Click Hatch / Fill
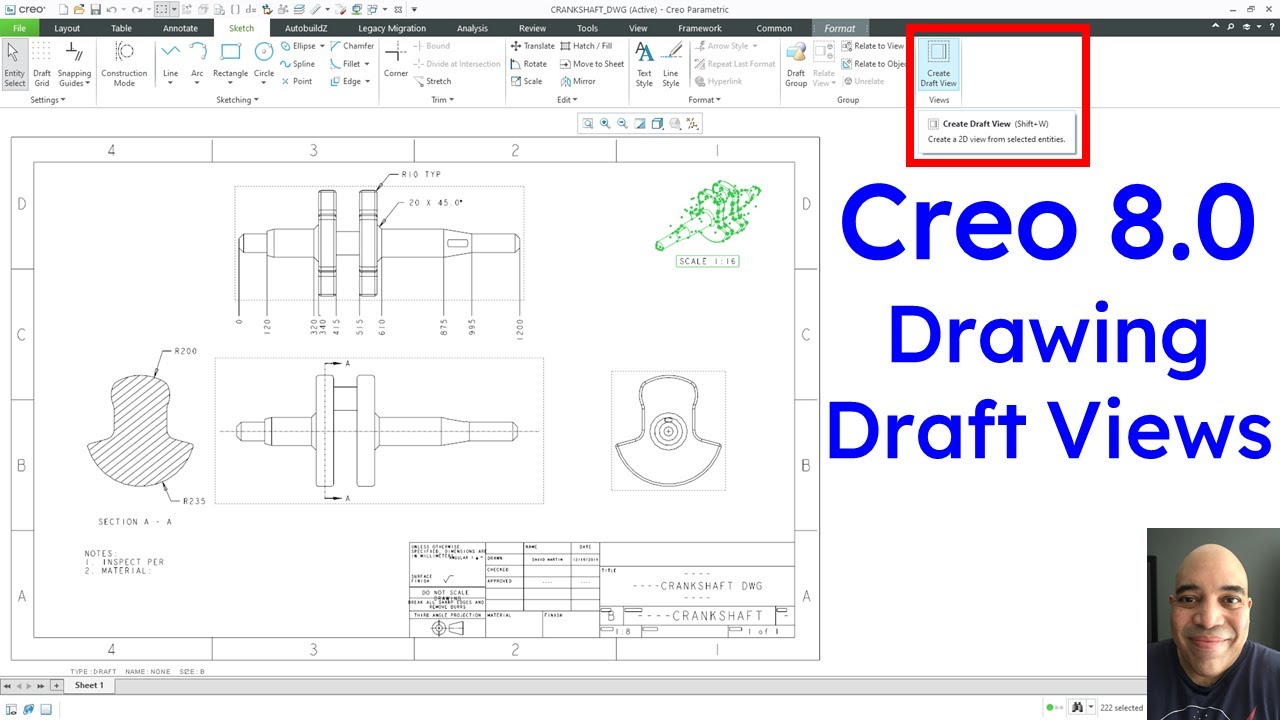Screen dimensions: 1280x720 (585, 46)
